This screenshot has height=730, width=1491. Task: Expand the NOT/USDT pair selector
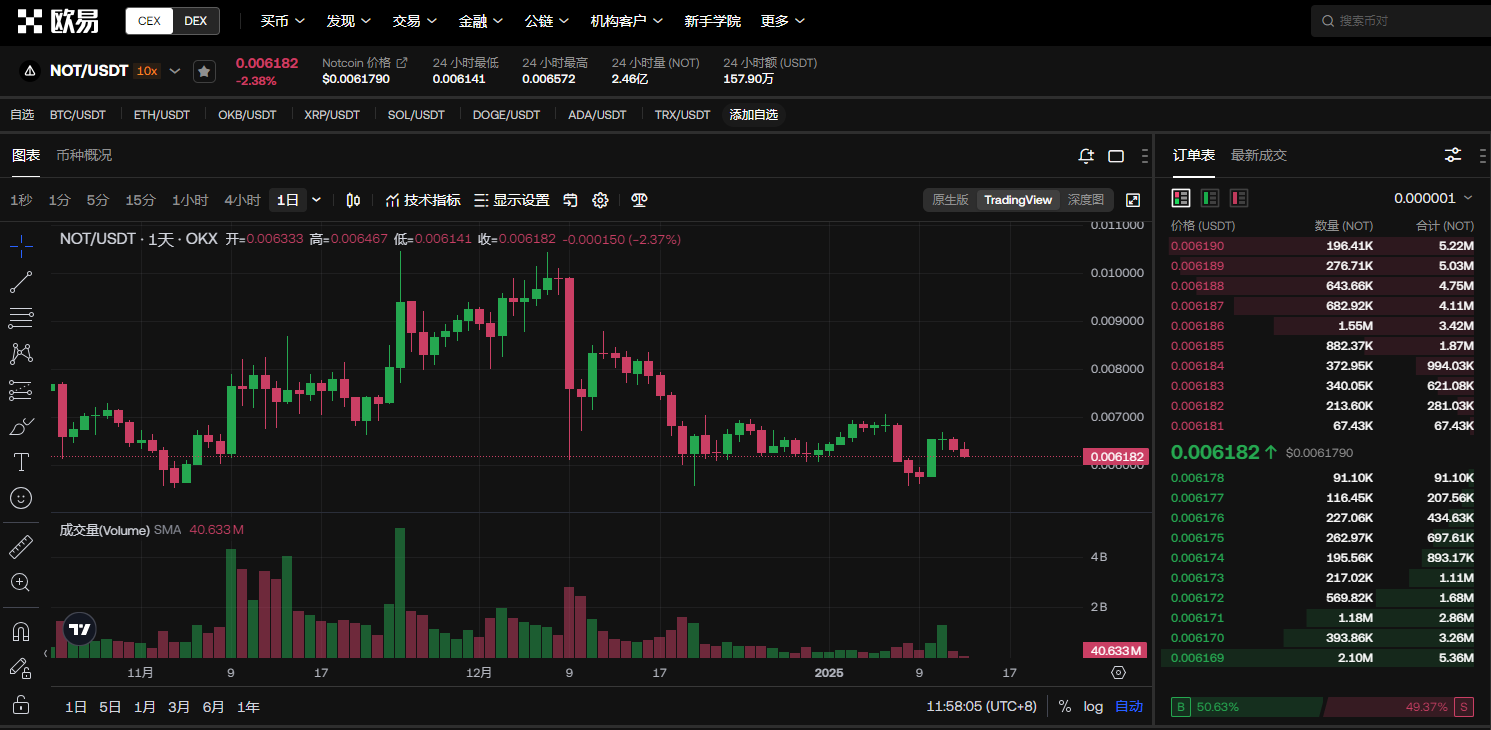[175, 71]
